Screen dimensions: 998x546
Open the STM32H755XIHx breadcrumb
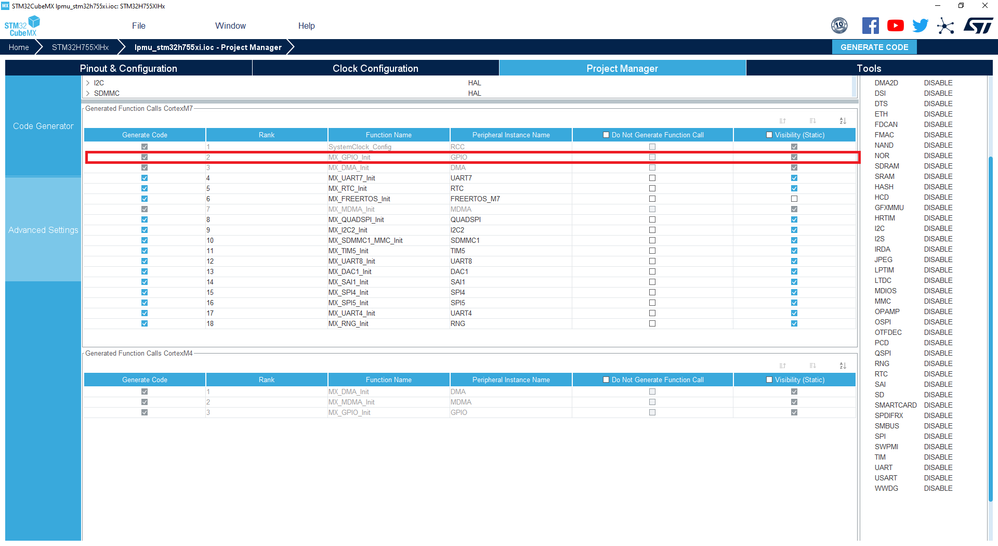click(x=80, y=47)
